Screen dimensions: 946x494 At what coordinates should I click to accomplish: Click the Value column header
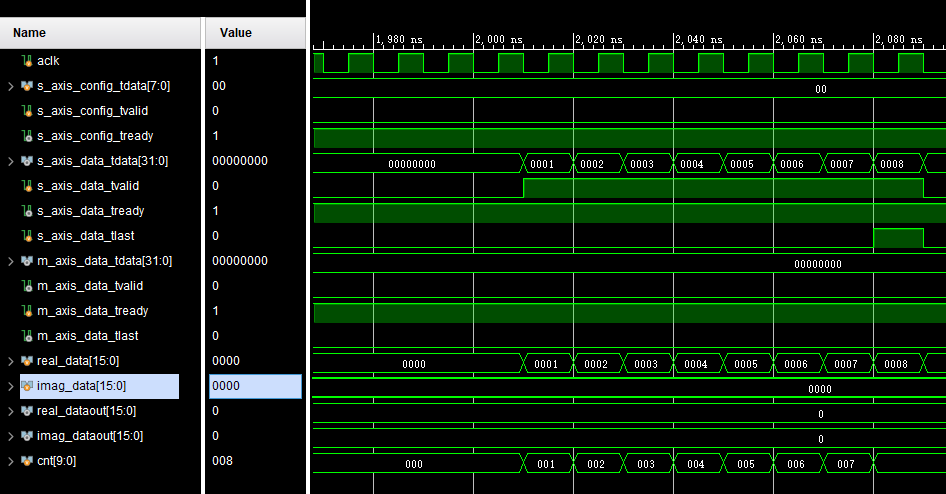235,33
